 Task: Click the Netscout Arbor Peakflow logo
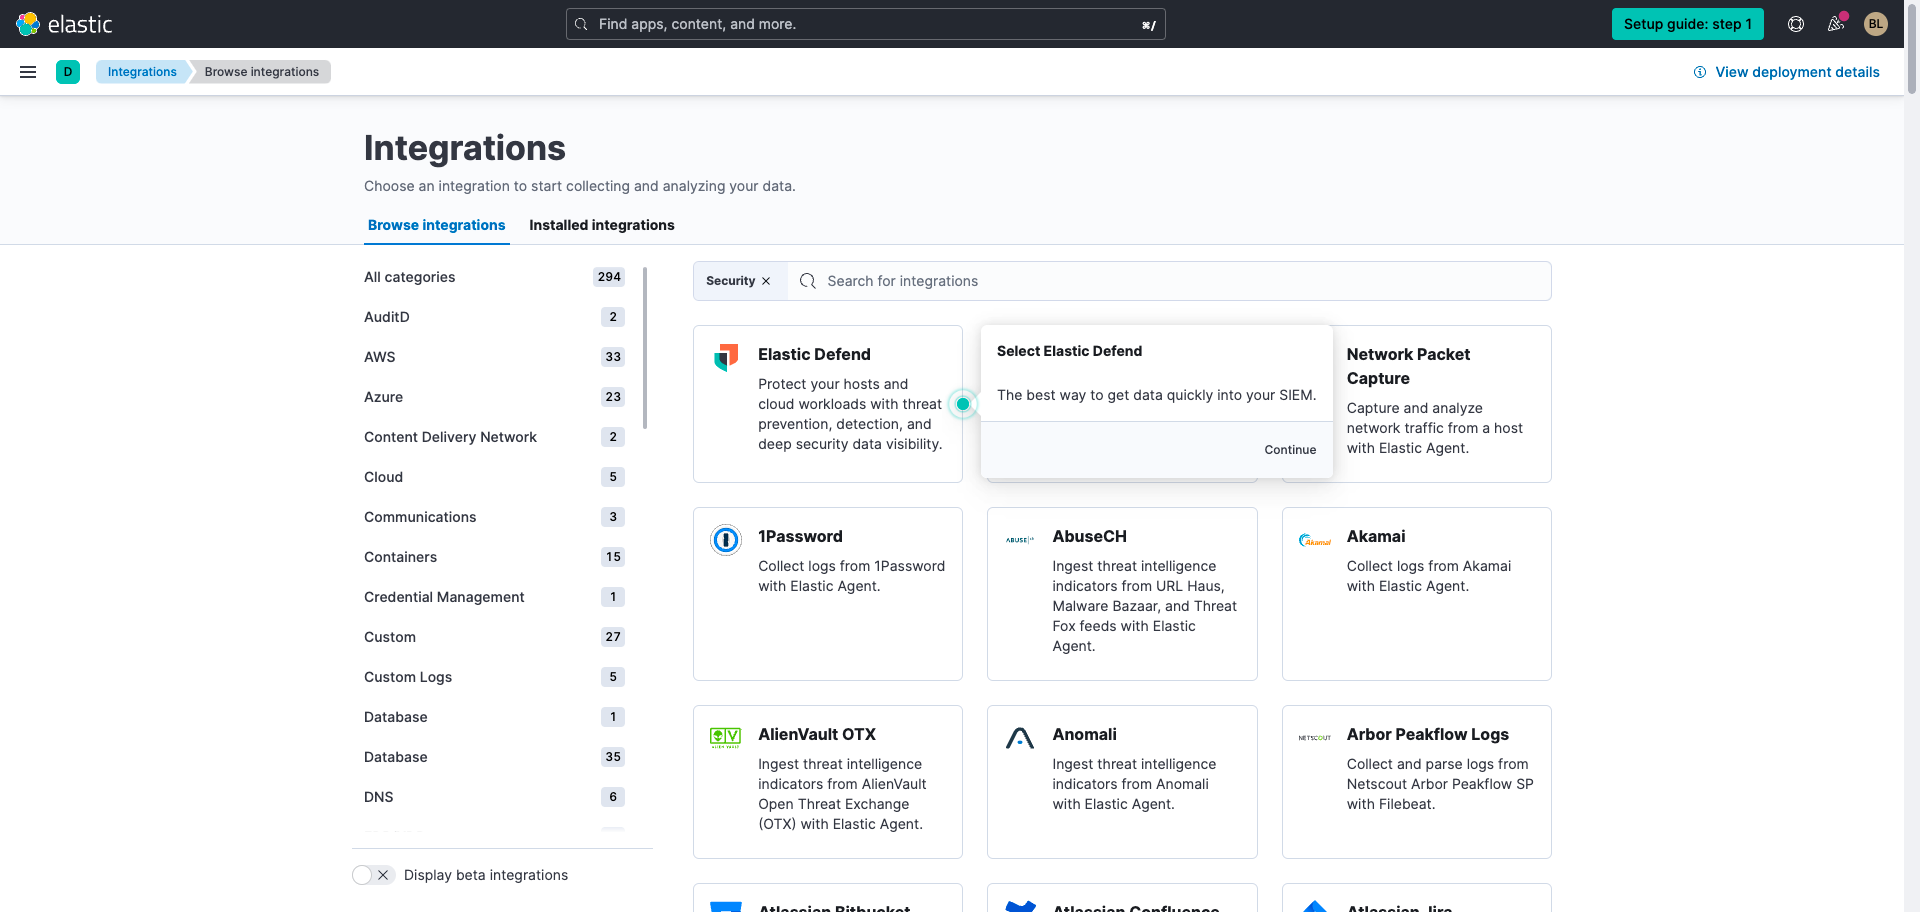[x=1315, y=738]
